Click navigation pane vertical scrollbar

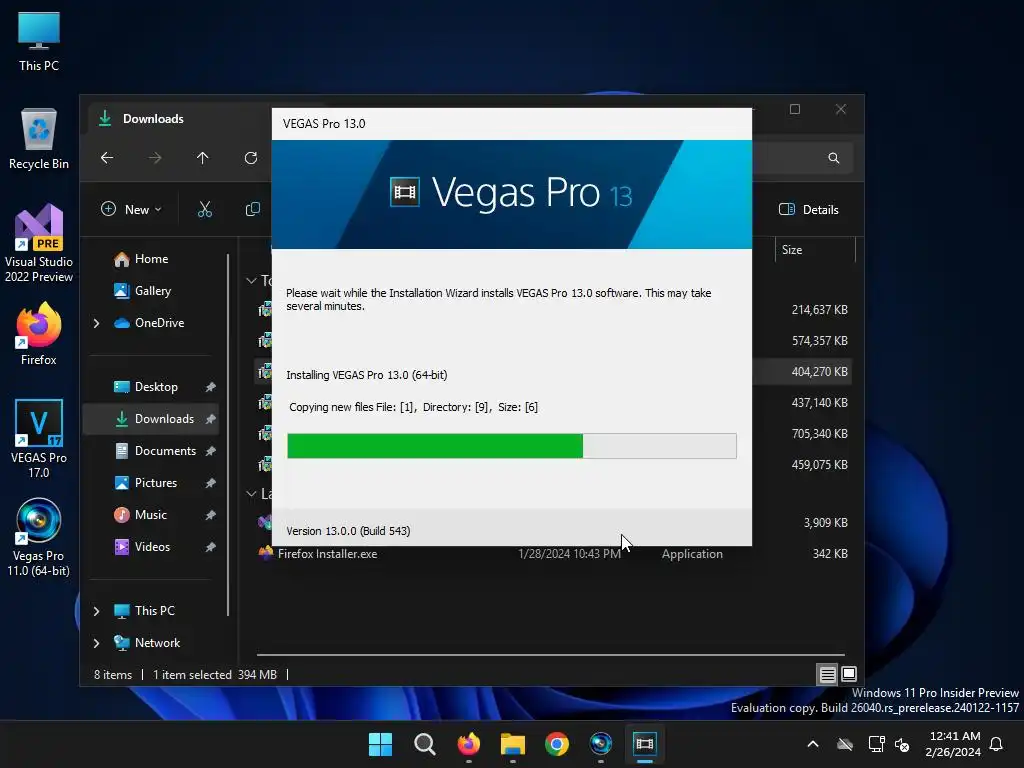point(228,434)
